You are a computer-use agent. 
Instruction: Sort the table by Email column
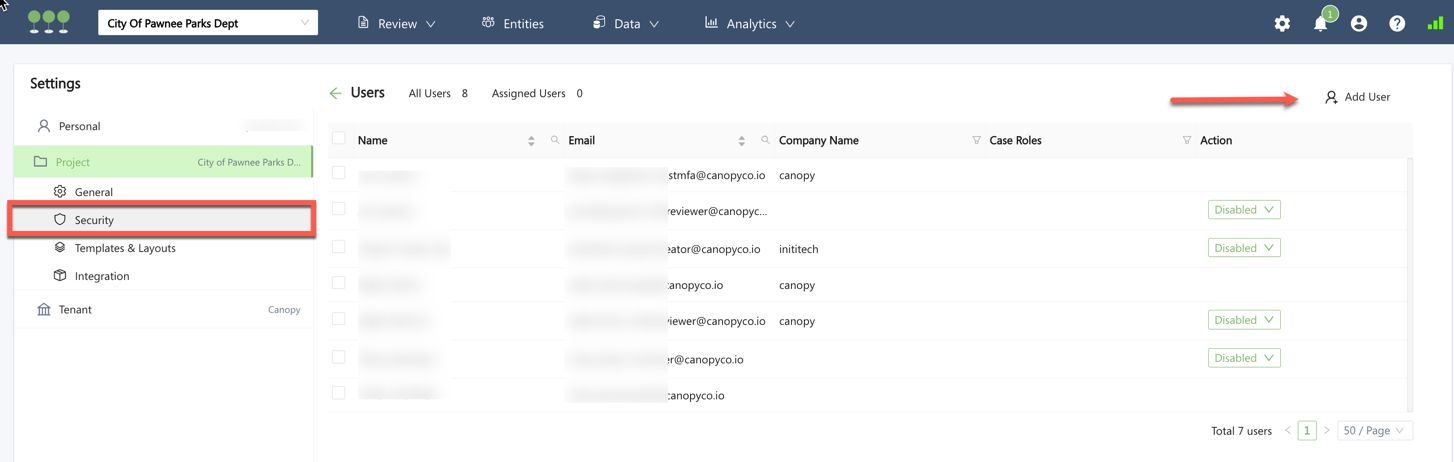[741, 141]
